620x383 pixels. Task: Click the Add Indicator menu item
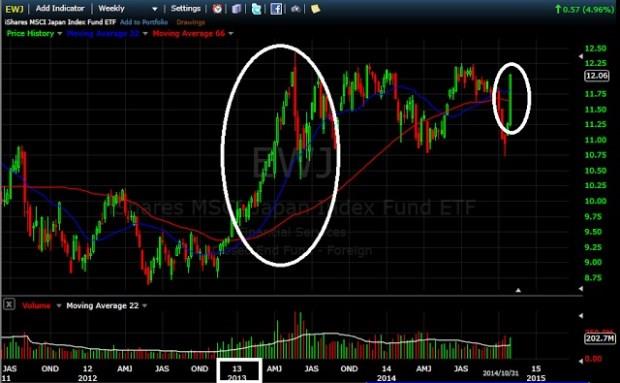(60, 8)
